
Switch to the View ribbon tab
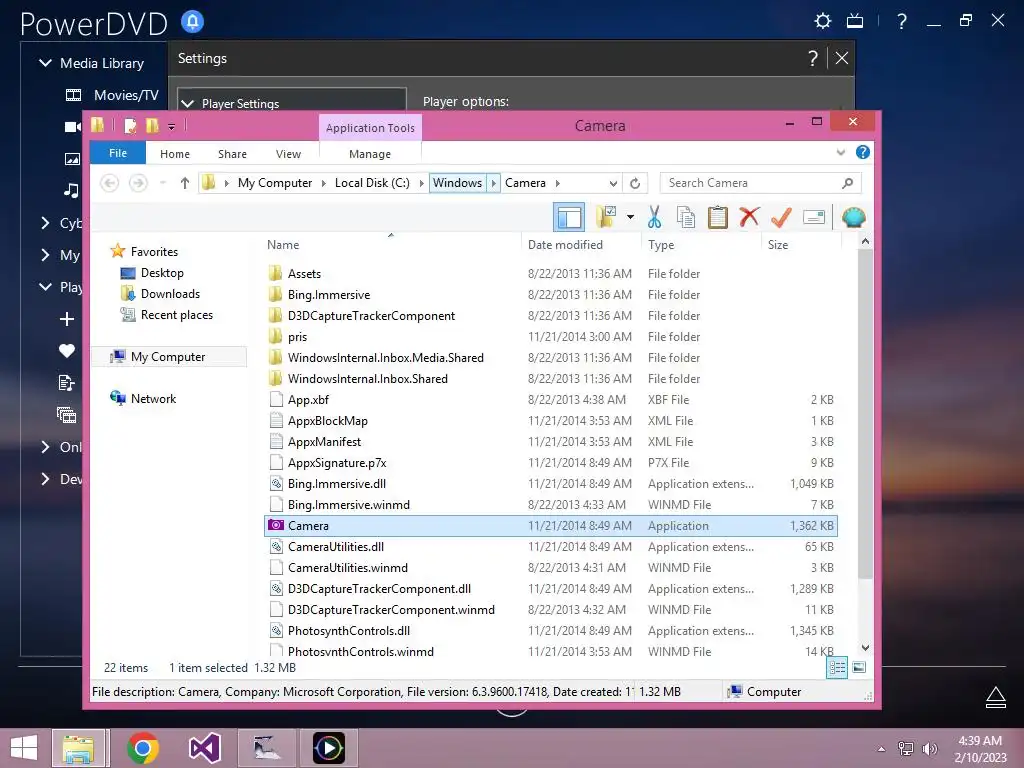tap(288, 154)
